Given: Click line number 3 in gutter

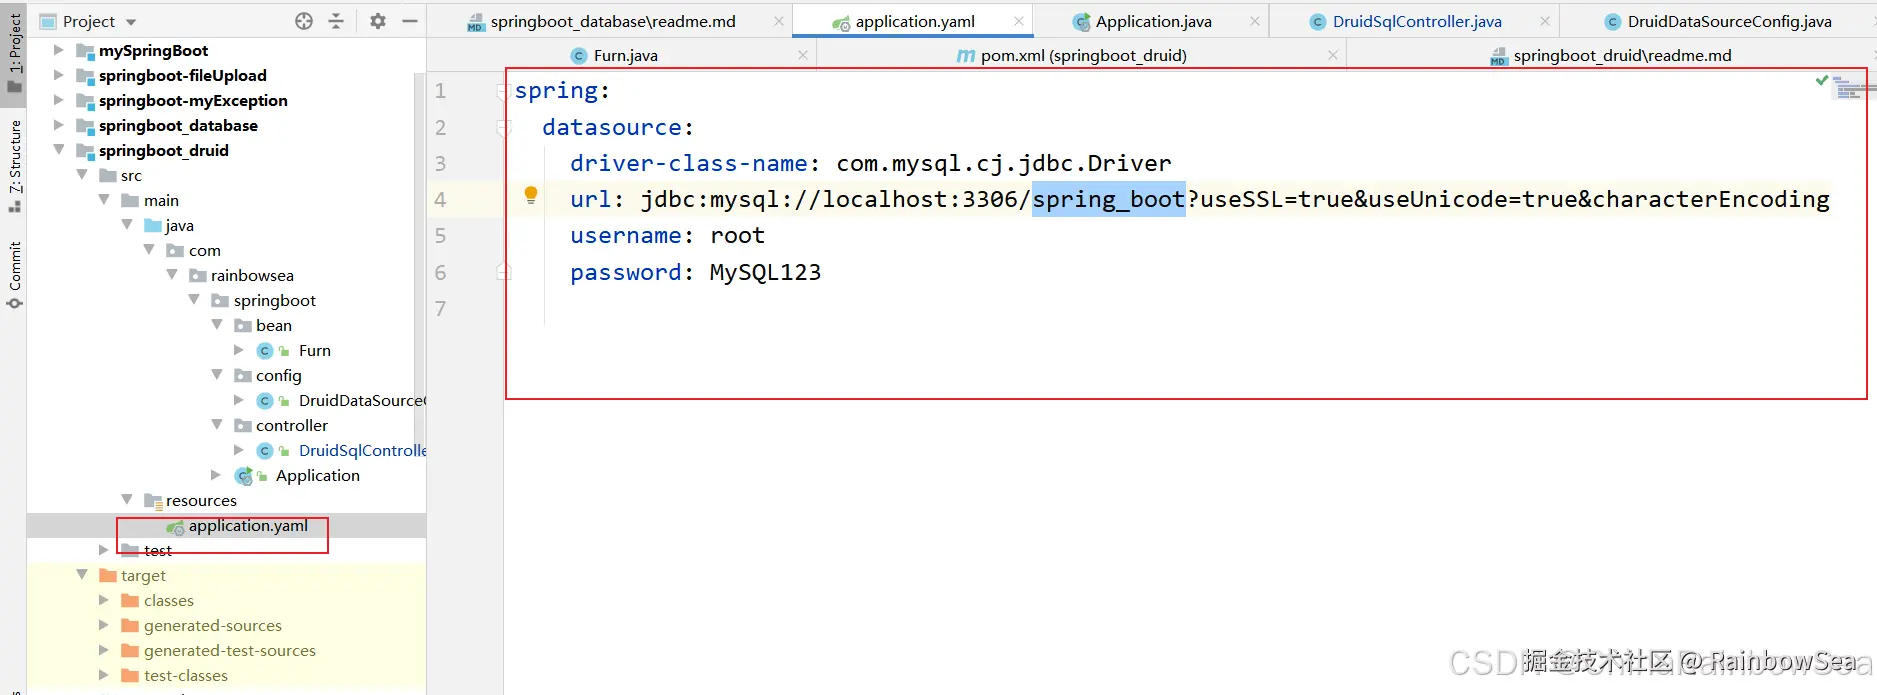Looking at the screenshot, I should point(440,163).
